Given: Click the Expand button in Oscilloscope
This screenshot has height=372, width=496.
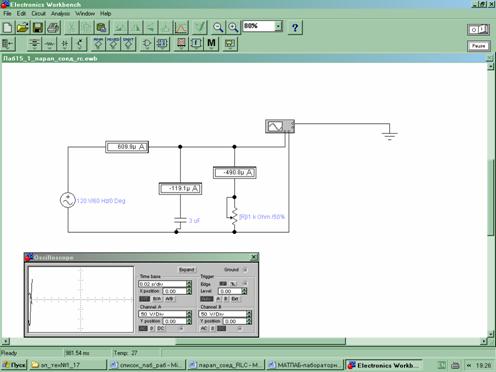Looking at the screenshot, I should (186, 269).
